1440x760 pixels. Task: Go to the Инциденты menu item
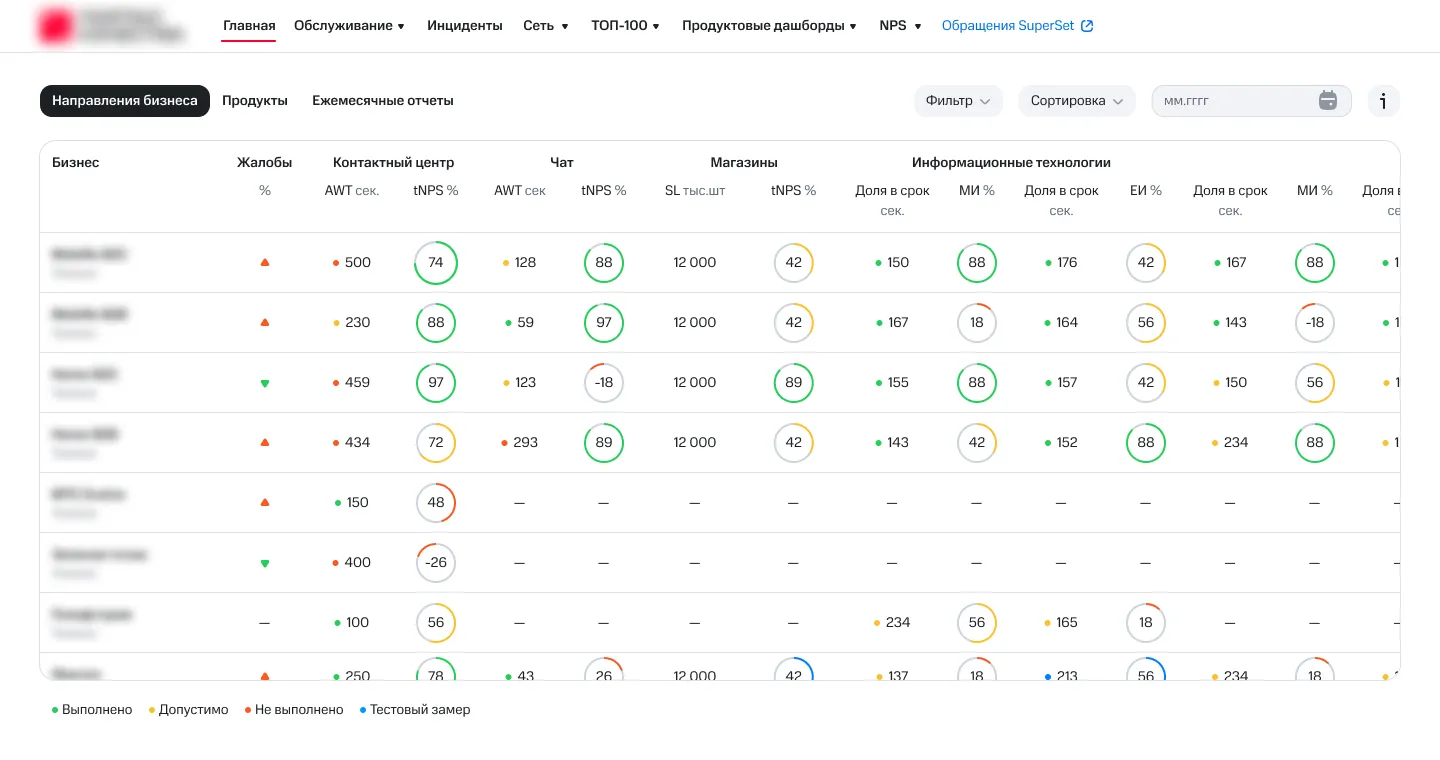pyautogui.click(x=464, y=26)
